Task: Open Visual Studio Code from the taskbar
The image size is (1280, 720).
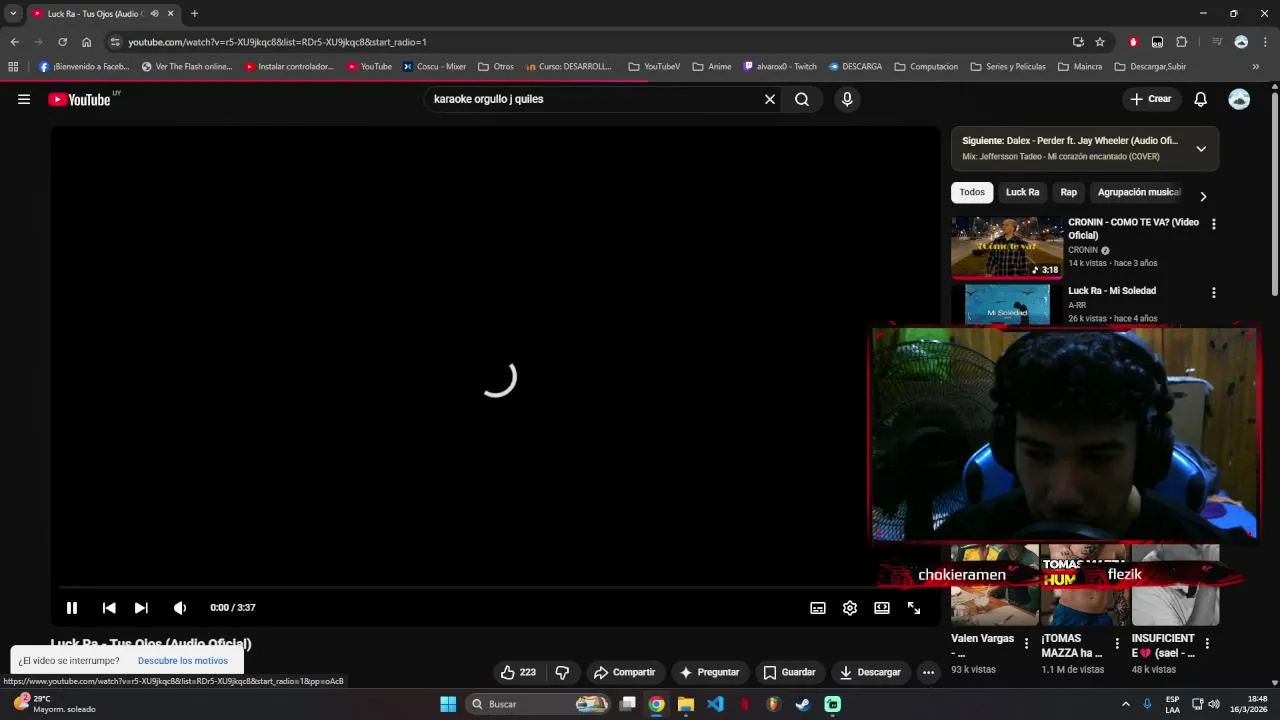Action: click(715, 704)
